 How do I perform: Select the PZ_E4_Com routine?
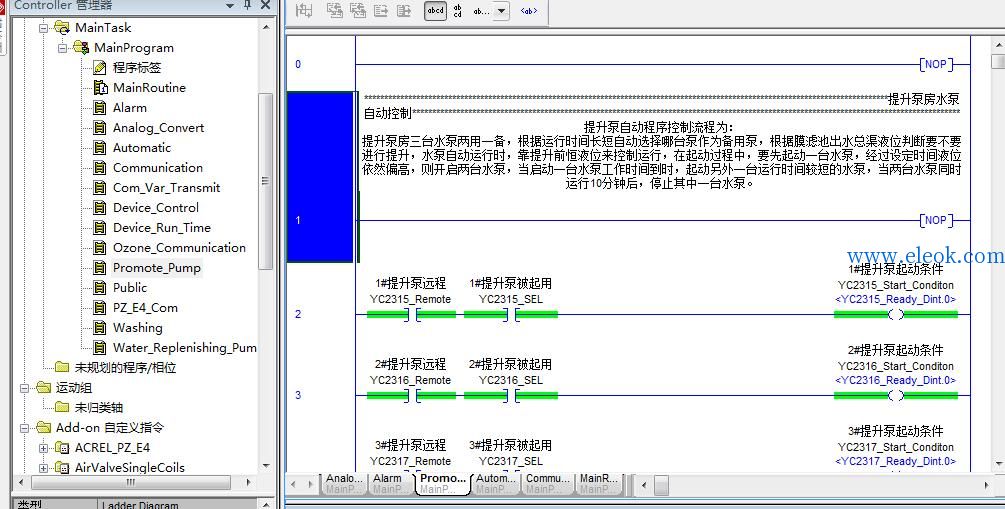click(x=145, y=307)
